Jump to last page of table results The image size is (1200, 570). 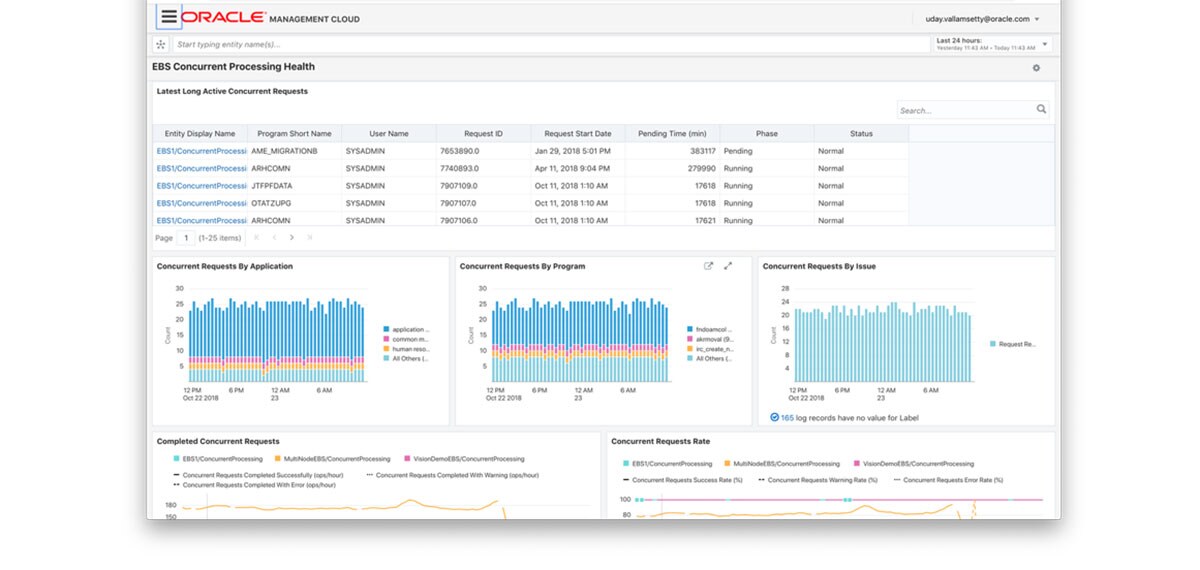pos(310,238)
